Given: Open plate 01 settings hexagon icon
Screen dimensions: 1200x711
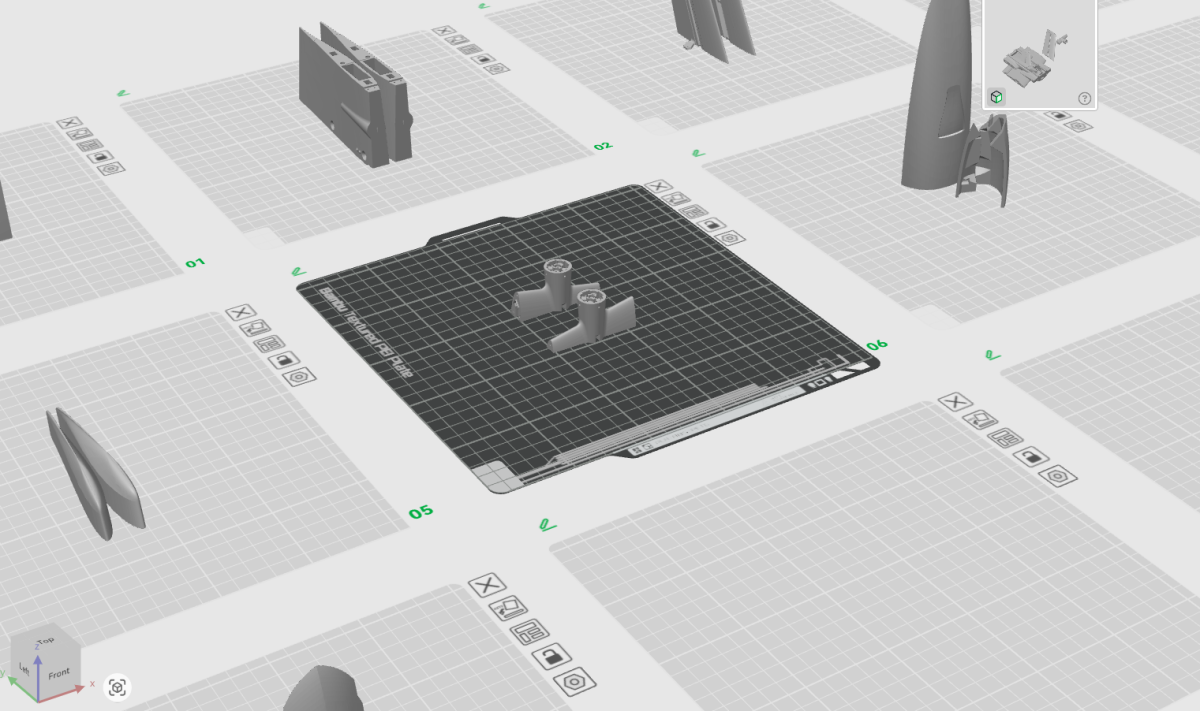Looking at the screenshot, I should click(111, 168).
